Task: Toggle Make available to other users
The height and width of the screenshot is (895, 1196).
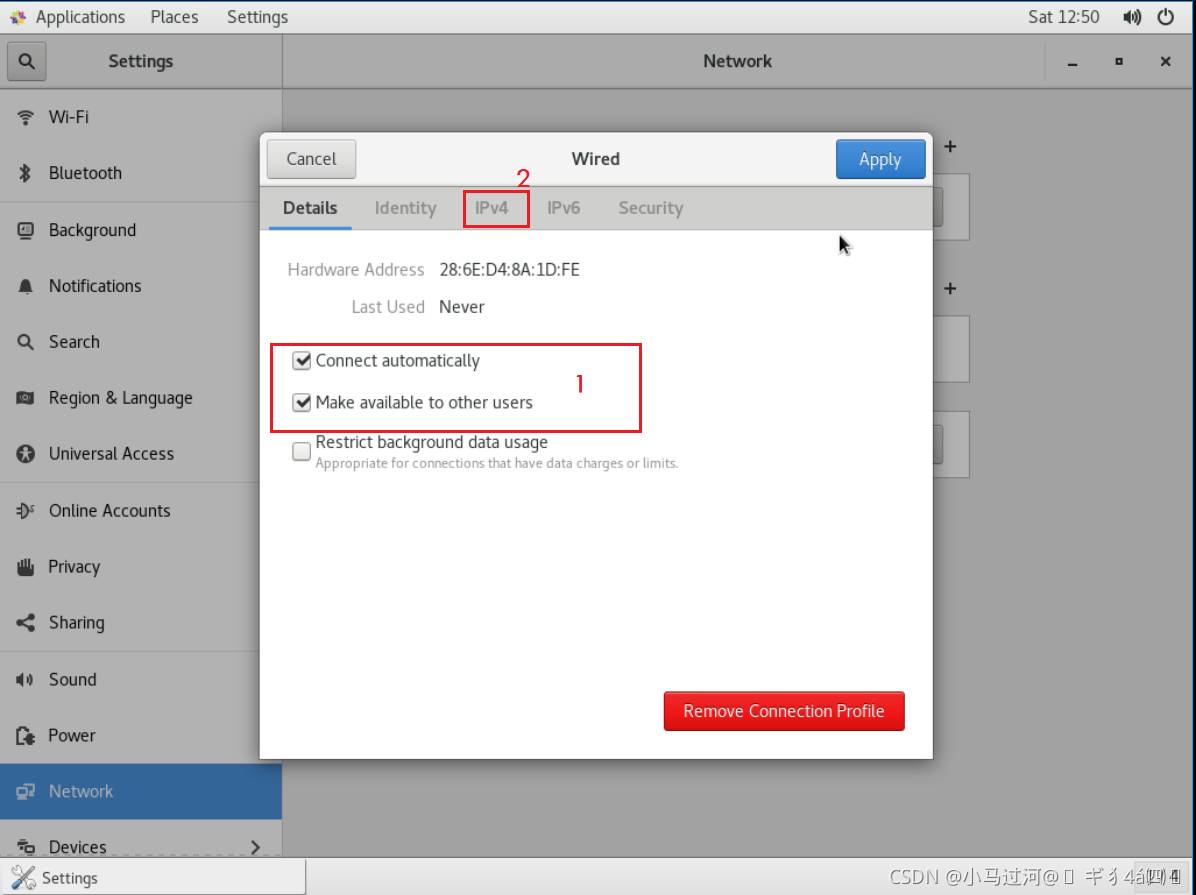Action: pos(301,403)
